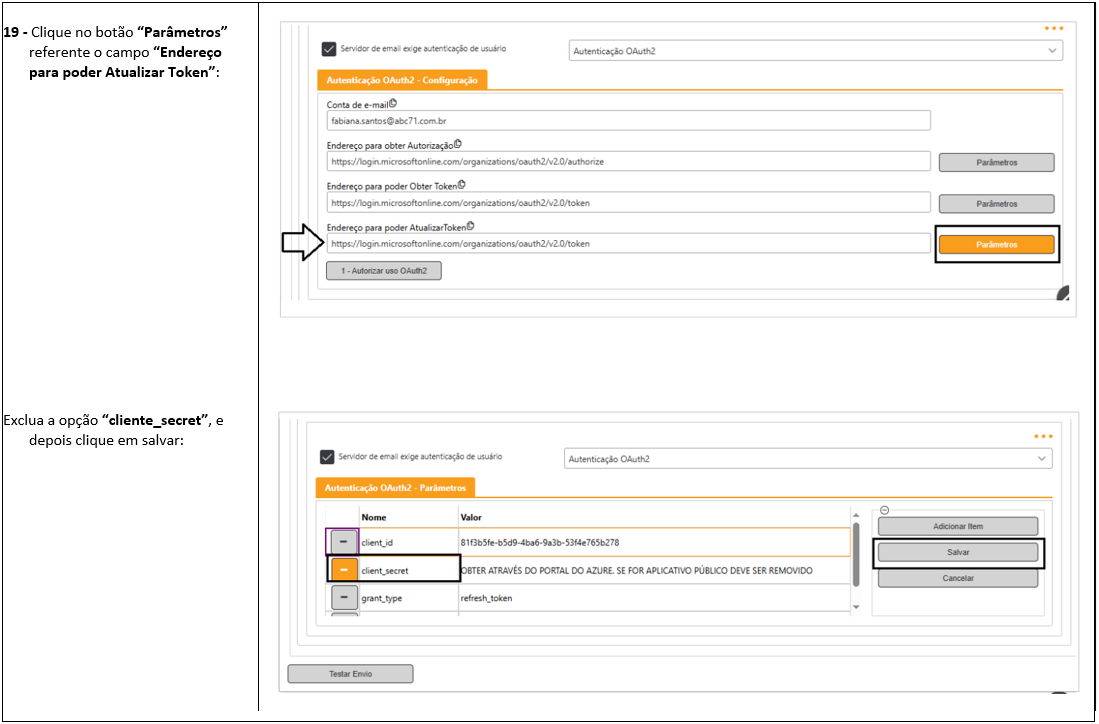Click copy icon beside Endereço para poder AtualizarToken
Image resolution: width=1099 pixels, height=724 pixels.
tap(469, 226)
